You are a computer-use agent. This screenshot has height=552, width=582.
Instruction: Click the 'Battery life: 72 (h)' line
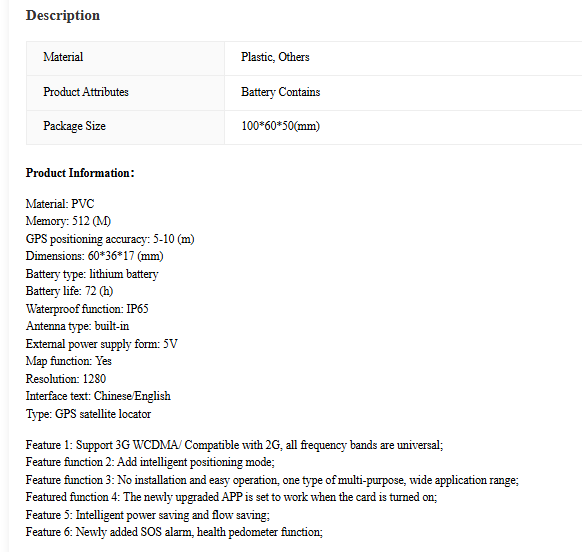tap(69, 291)
